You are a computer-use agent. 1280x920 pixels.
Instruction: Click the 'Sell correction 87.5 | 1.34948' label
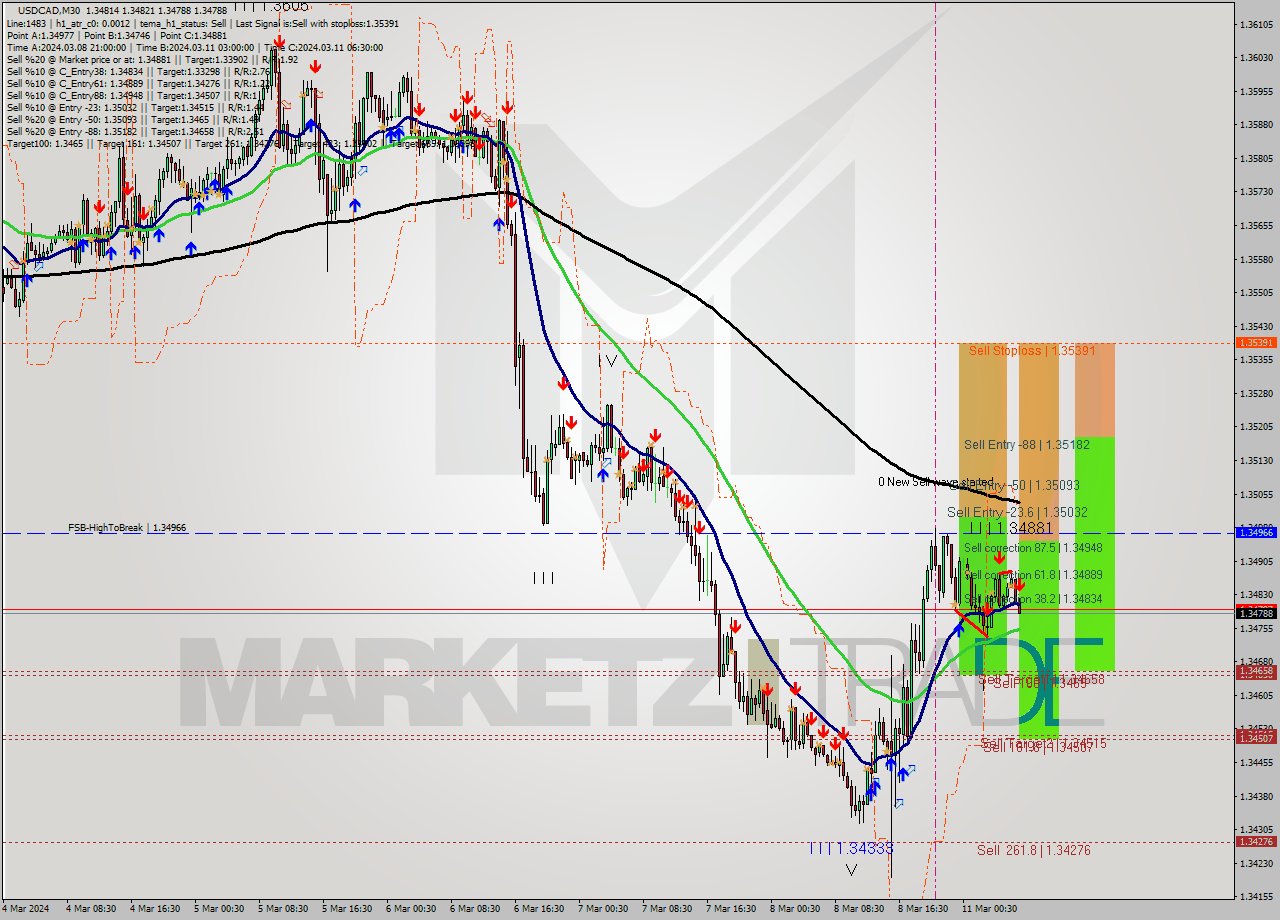pos(1033,548)
